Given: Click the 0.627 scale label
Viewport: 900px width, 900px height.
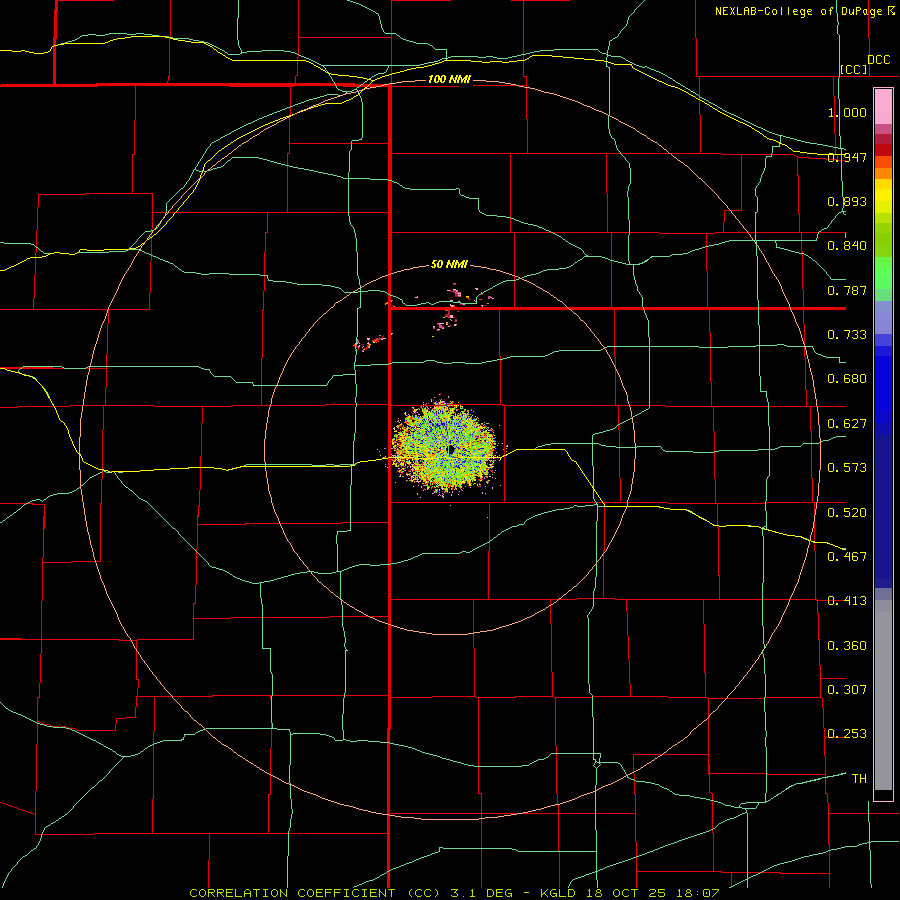Looking at the screenshot, I should [847, 424].
